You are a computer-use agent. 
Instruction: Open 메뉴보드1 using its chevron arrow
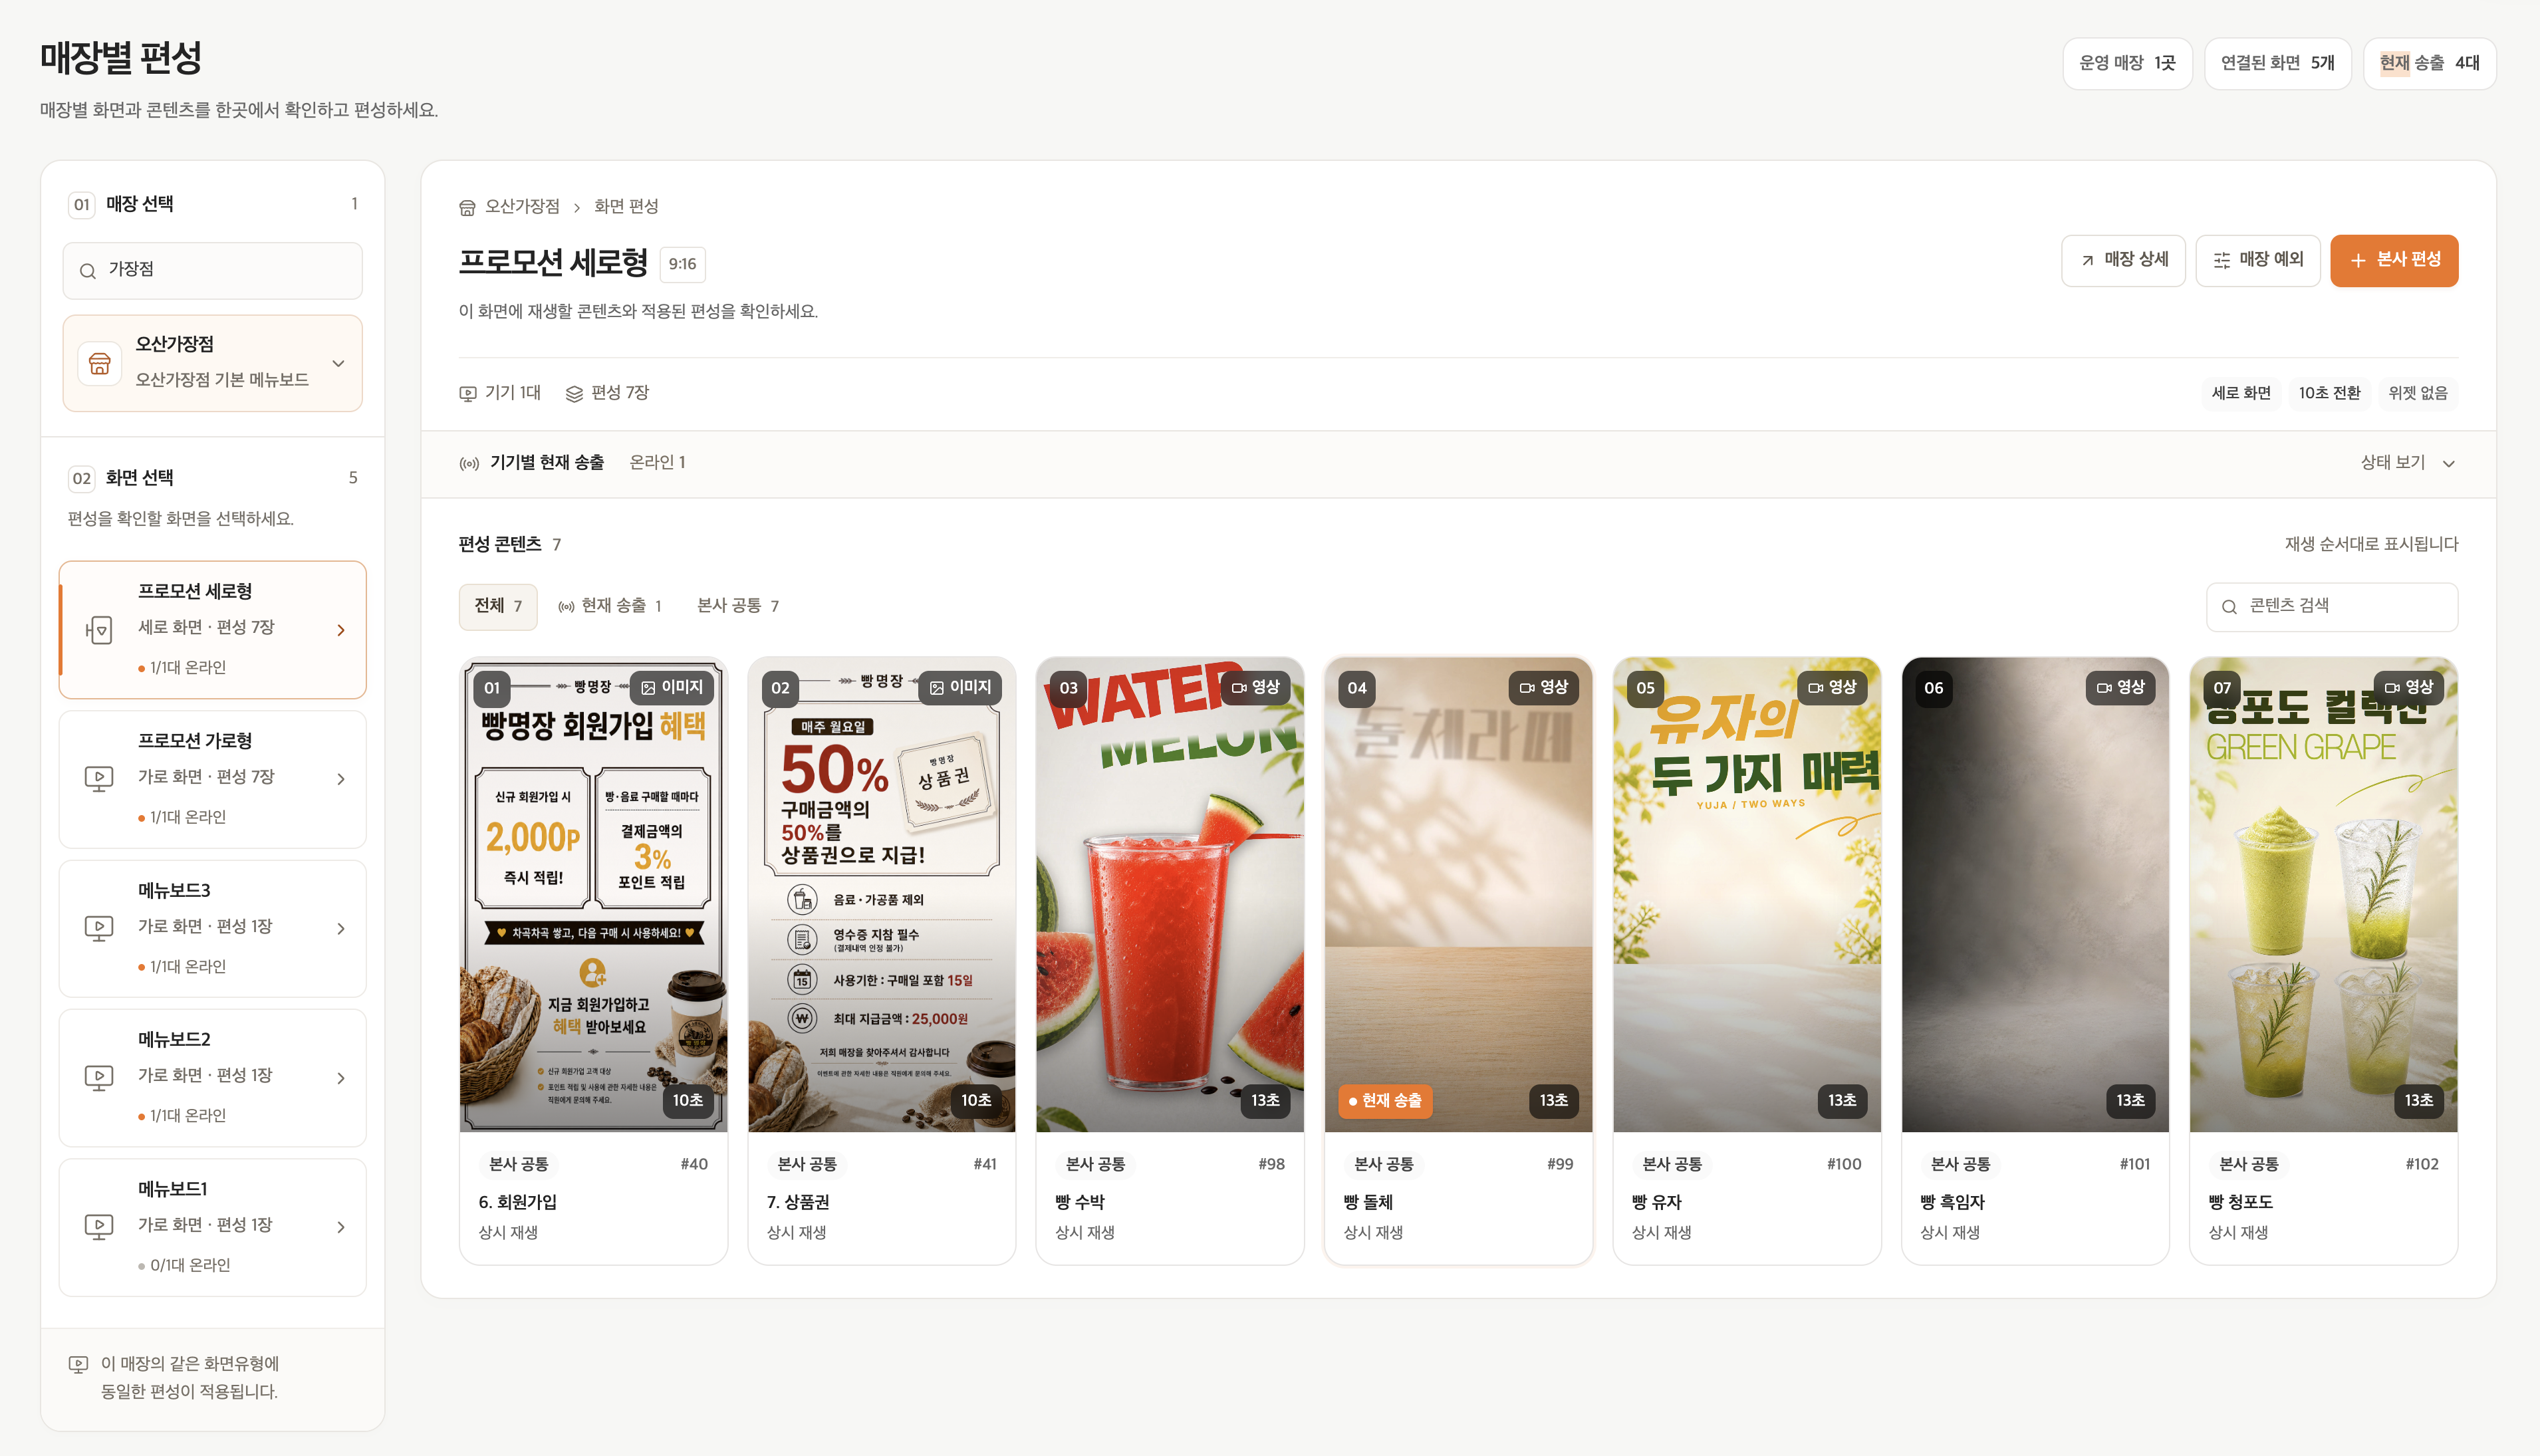[341, 1227]
